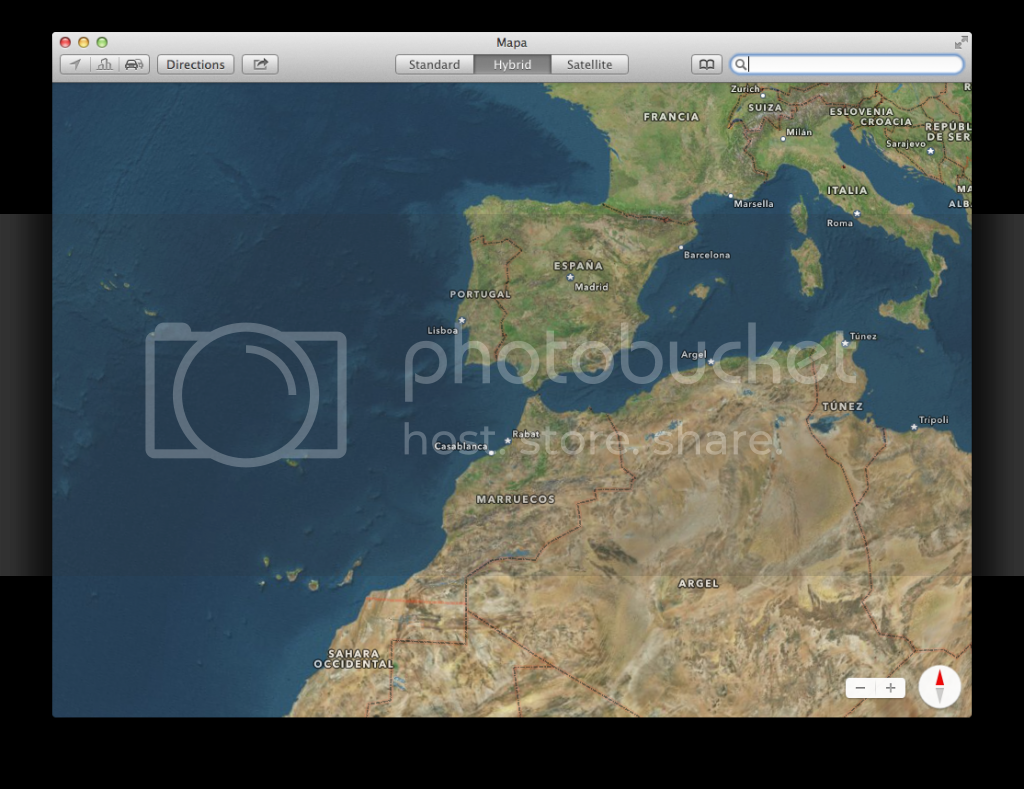Click the current location arrow icon
This screenshot has width=1024, height=789.
[x=75, y=64]
